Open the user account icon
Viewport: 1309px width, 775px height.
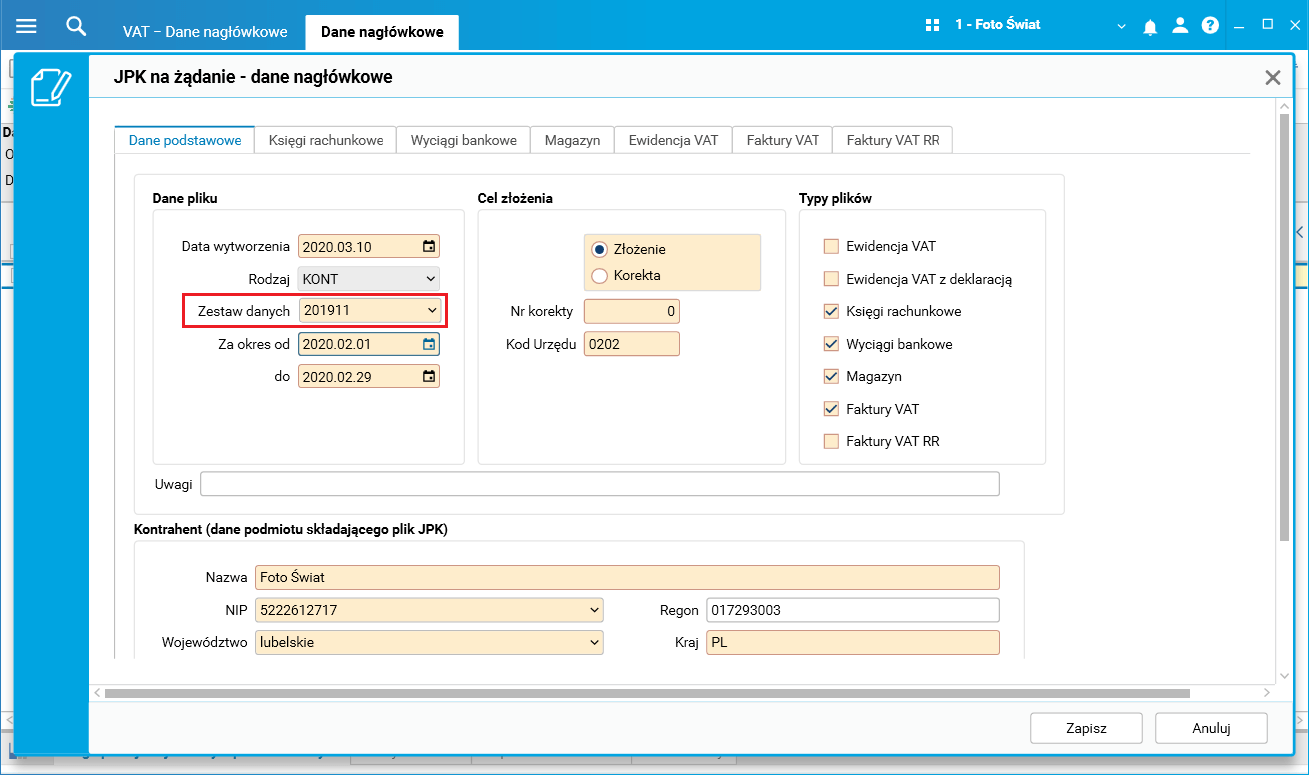[1180, 25]
